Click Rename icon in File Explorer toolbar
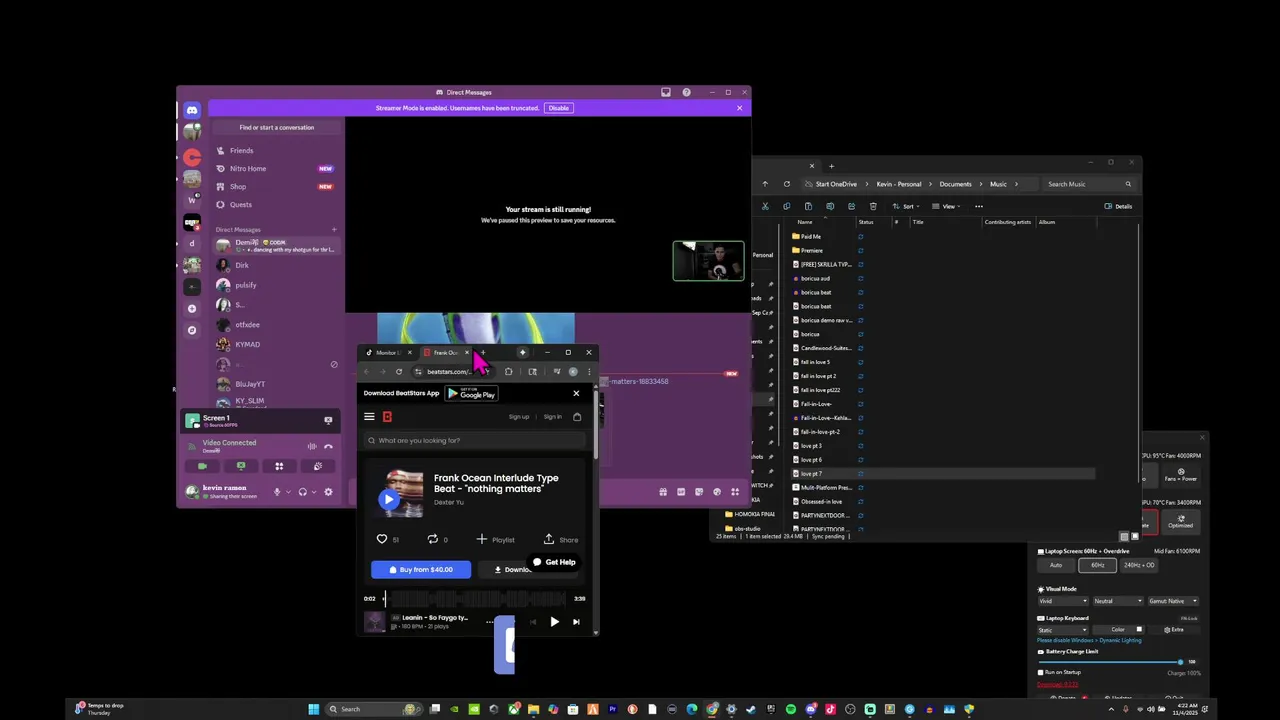This screenshot has width=1280, height=720. (x=830, y=206)
